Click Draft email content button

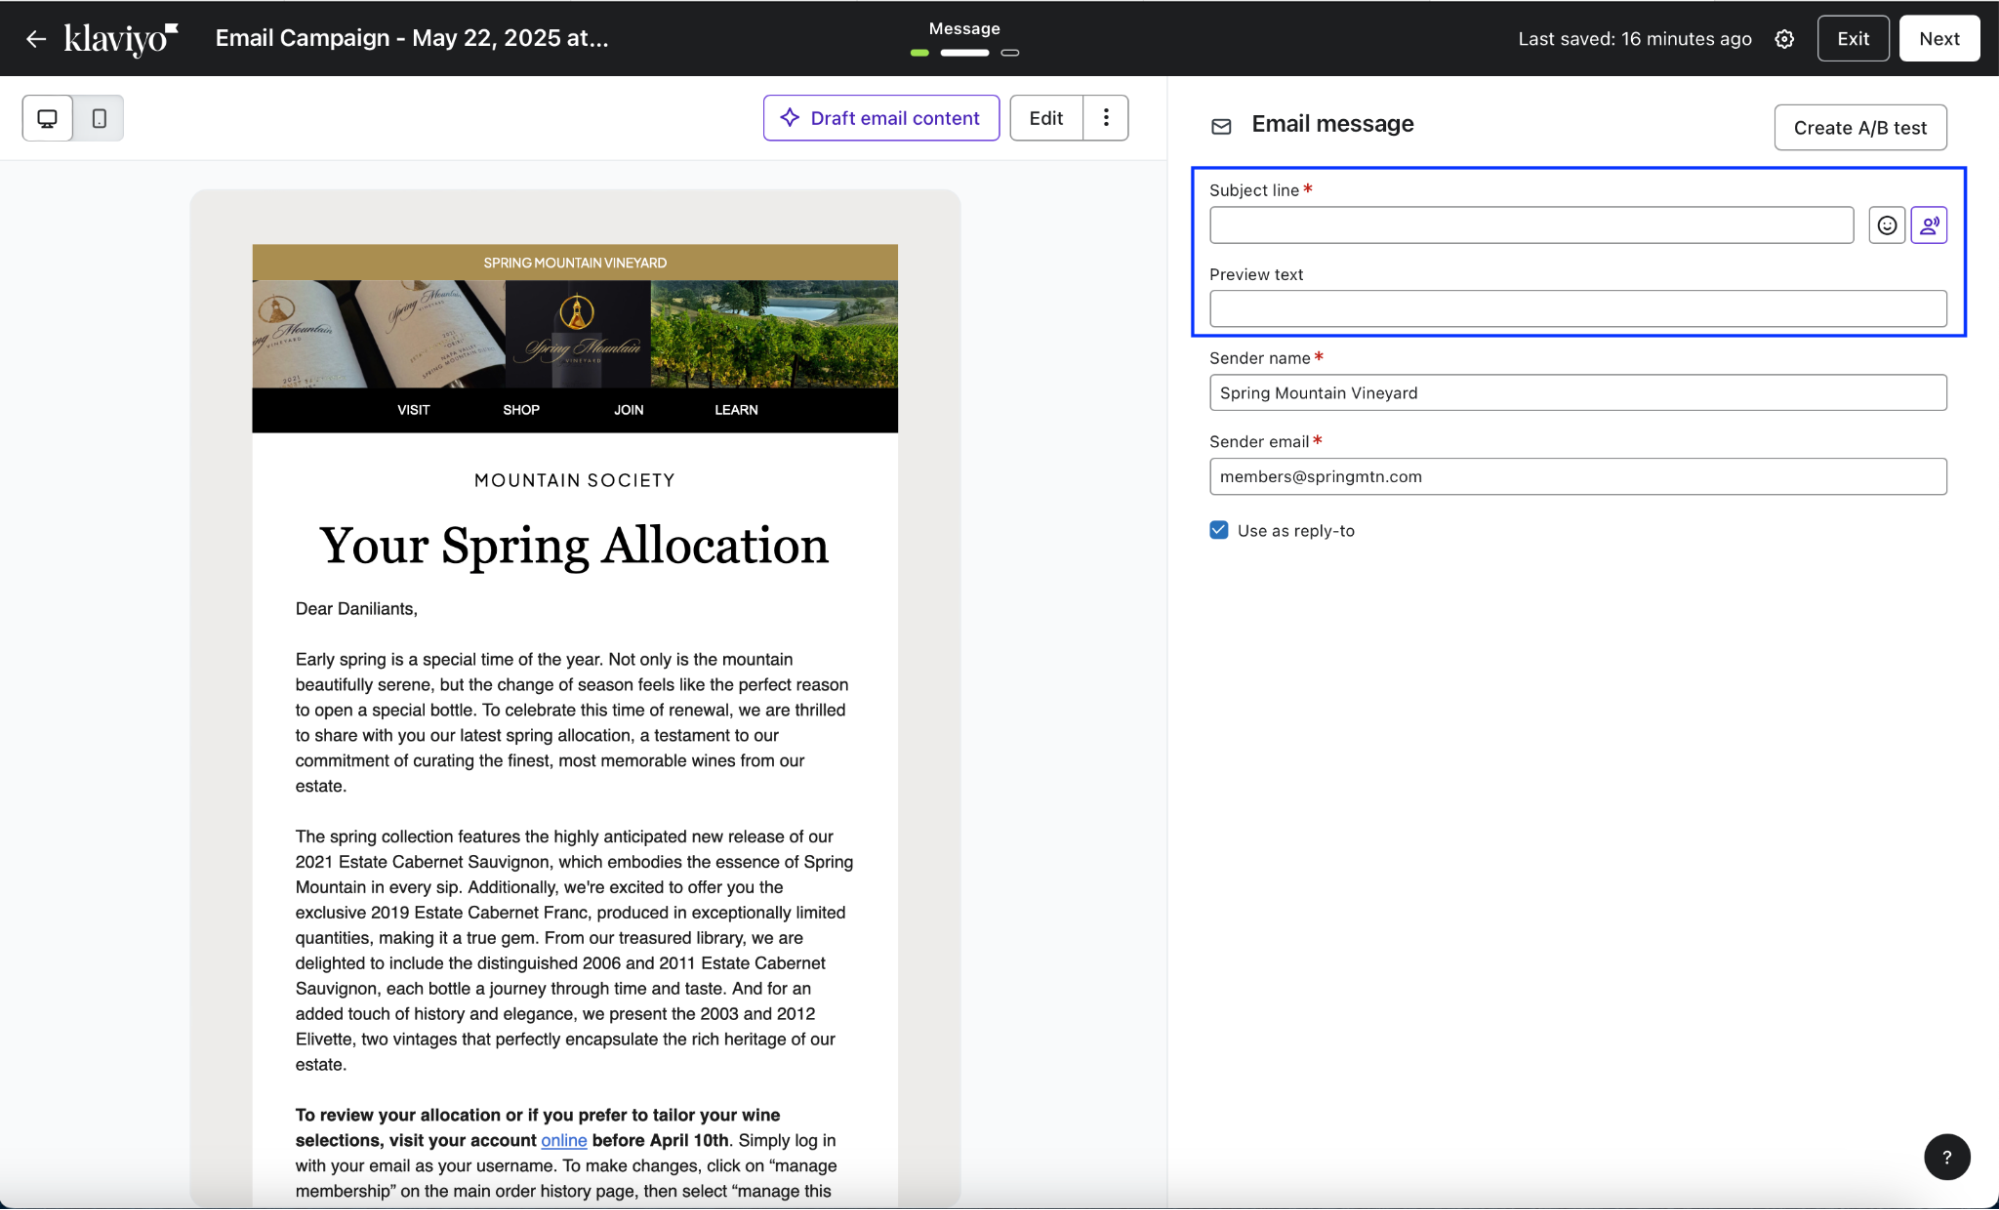(880, 118)
